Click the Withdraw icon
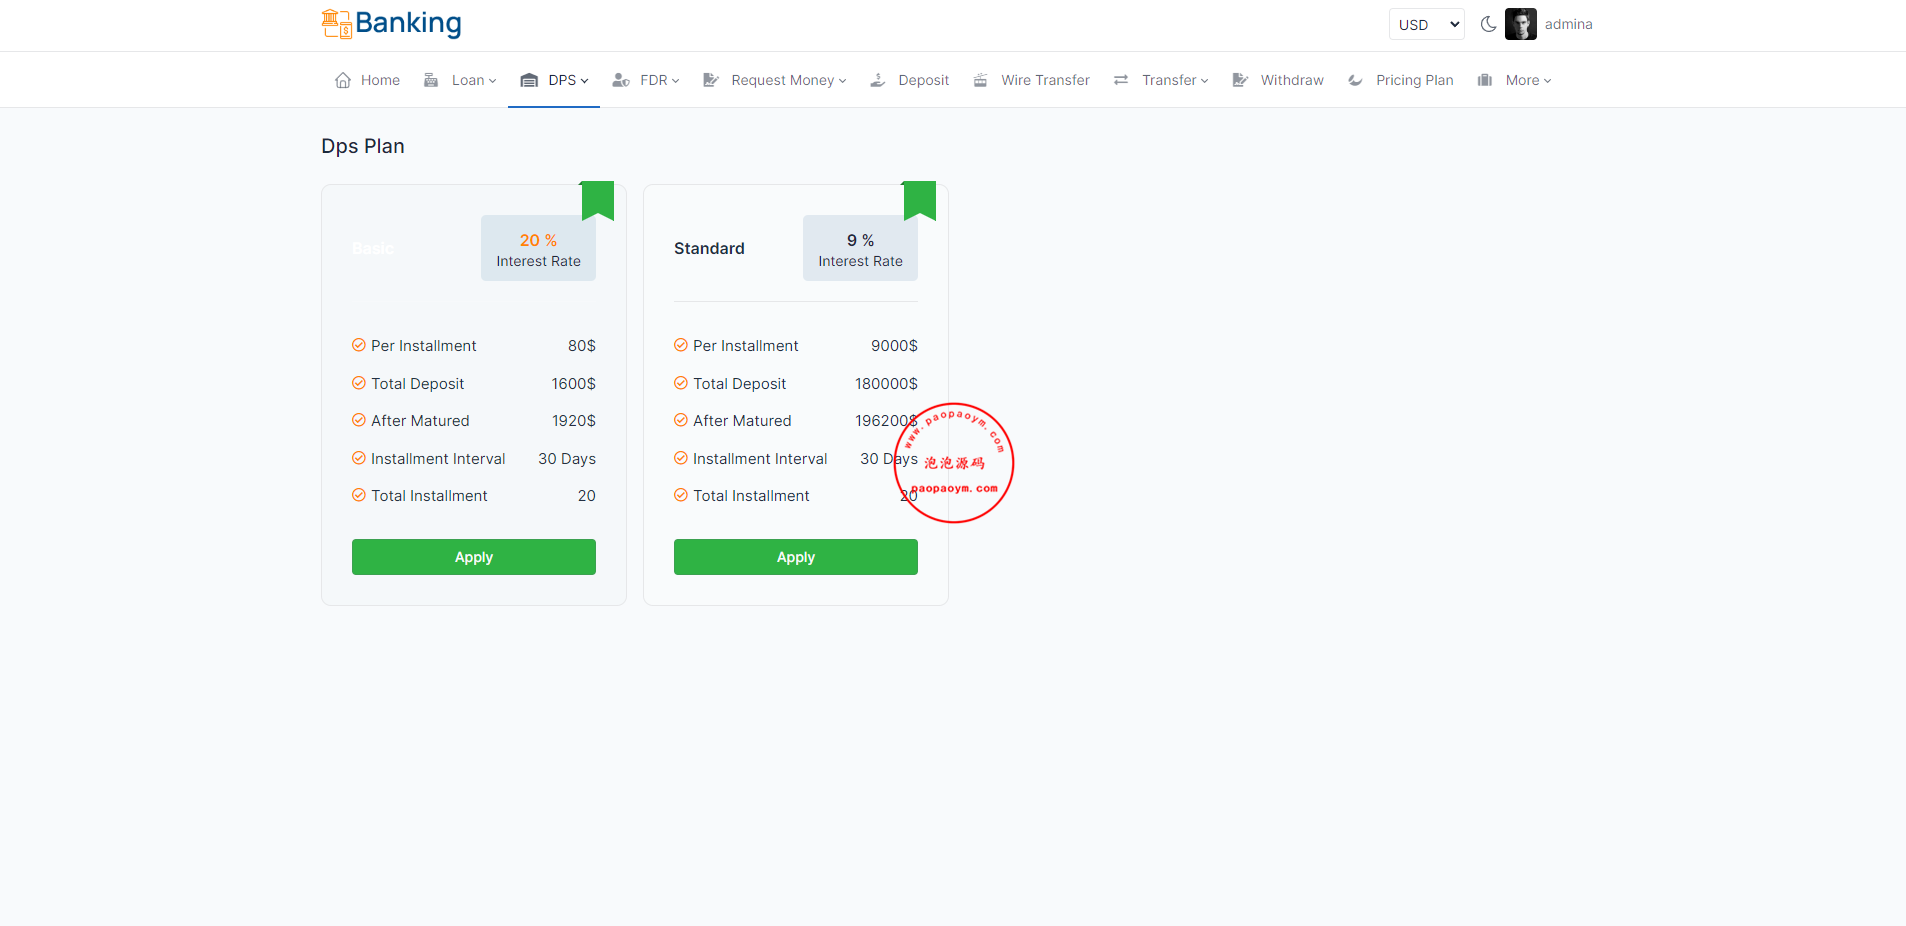 (1240, 80)
